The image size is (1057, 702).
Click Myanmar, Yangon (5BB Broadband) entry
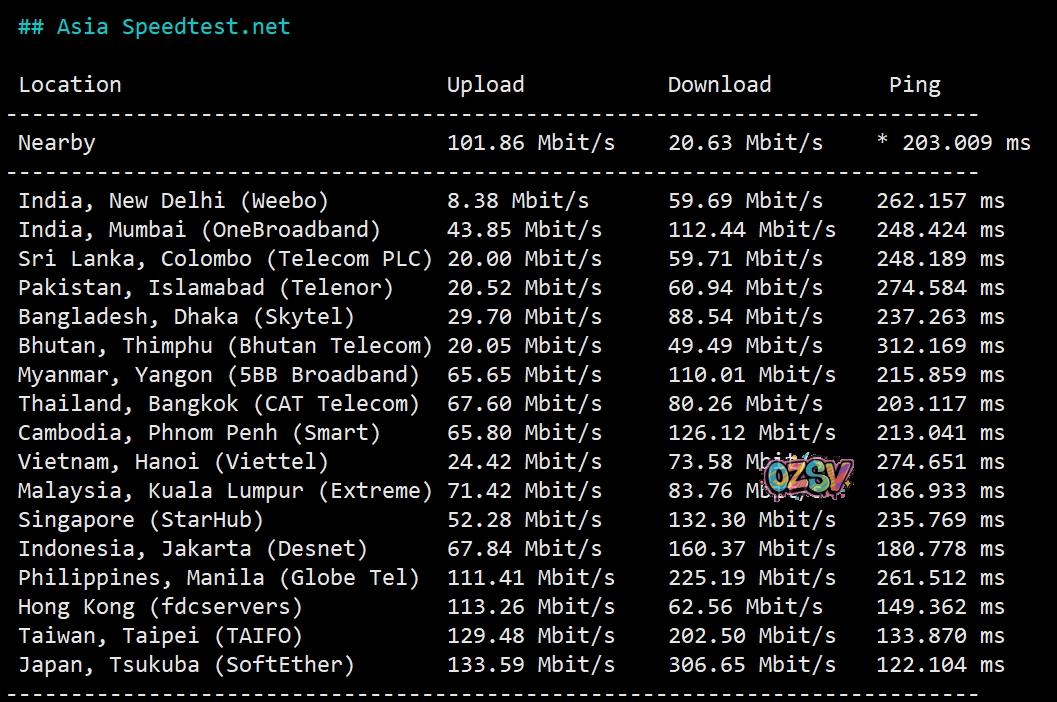tap(219, 375)
